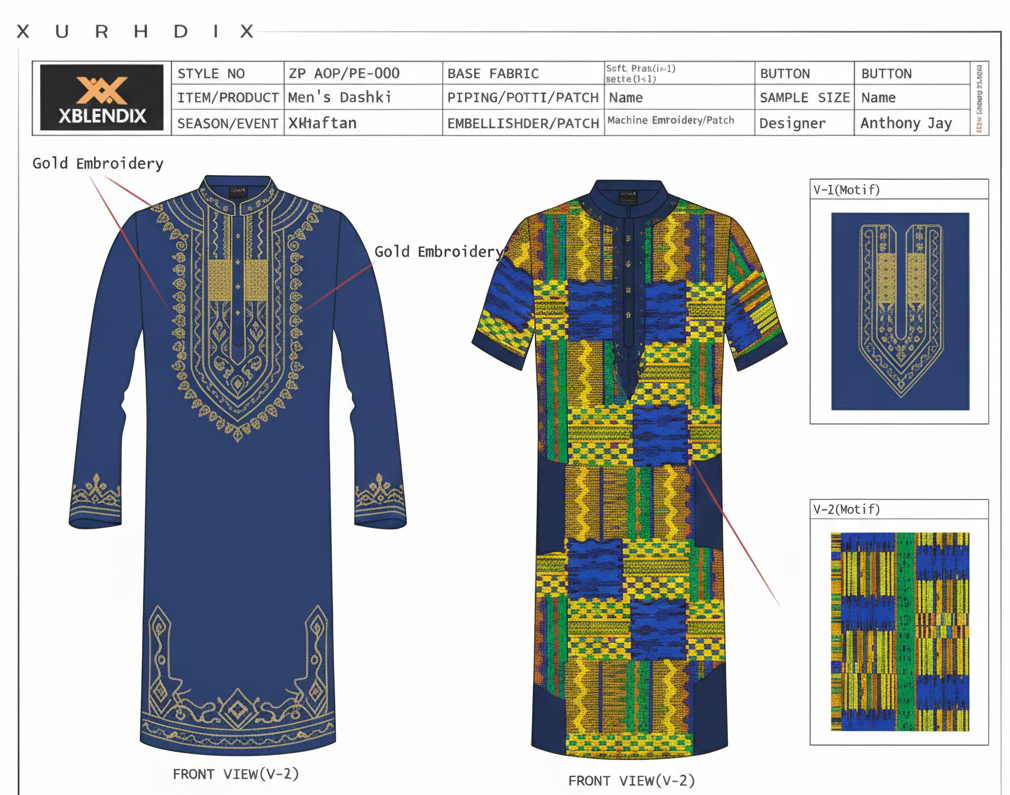The height and width of the screenshot is (795, 1010).
Task: Click the 'STYLE NO' header label
Action: 211,73
